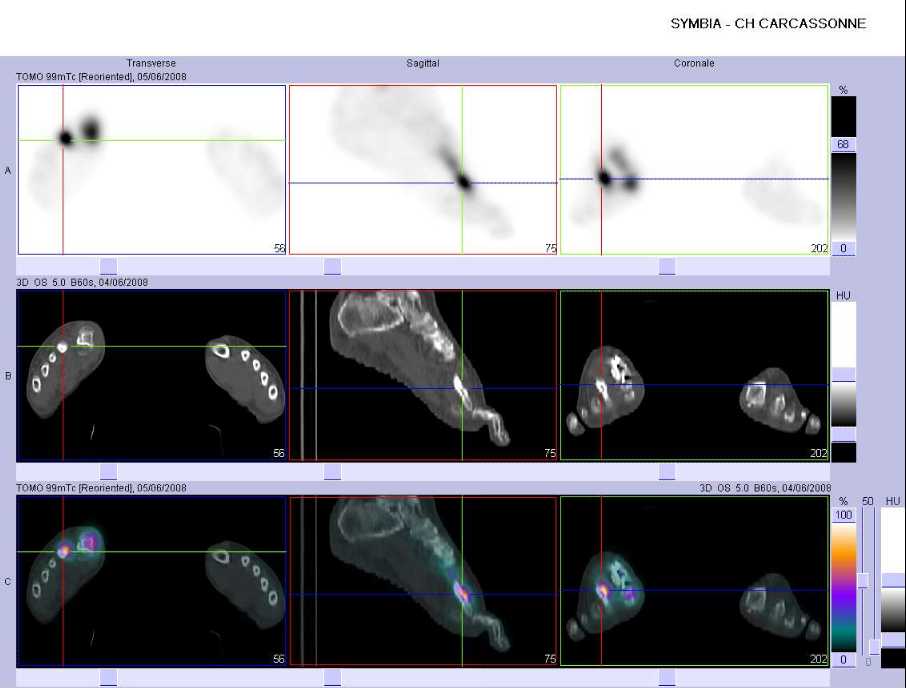Select the row C sagittal fused image
The height and width of the screenshot is (688, 906).
[423, 581]
